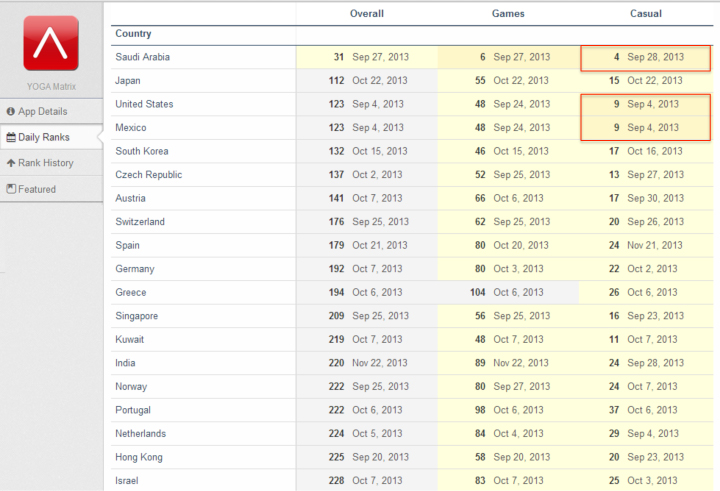This screenshot has width=720, height=491.
Task: Select the United States row label
Action: click(144, 104)
